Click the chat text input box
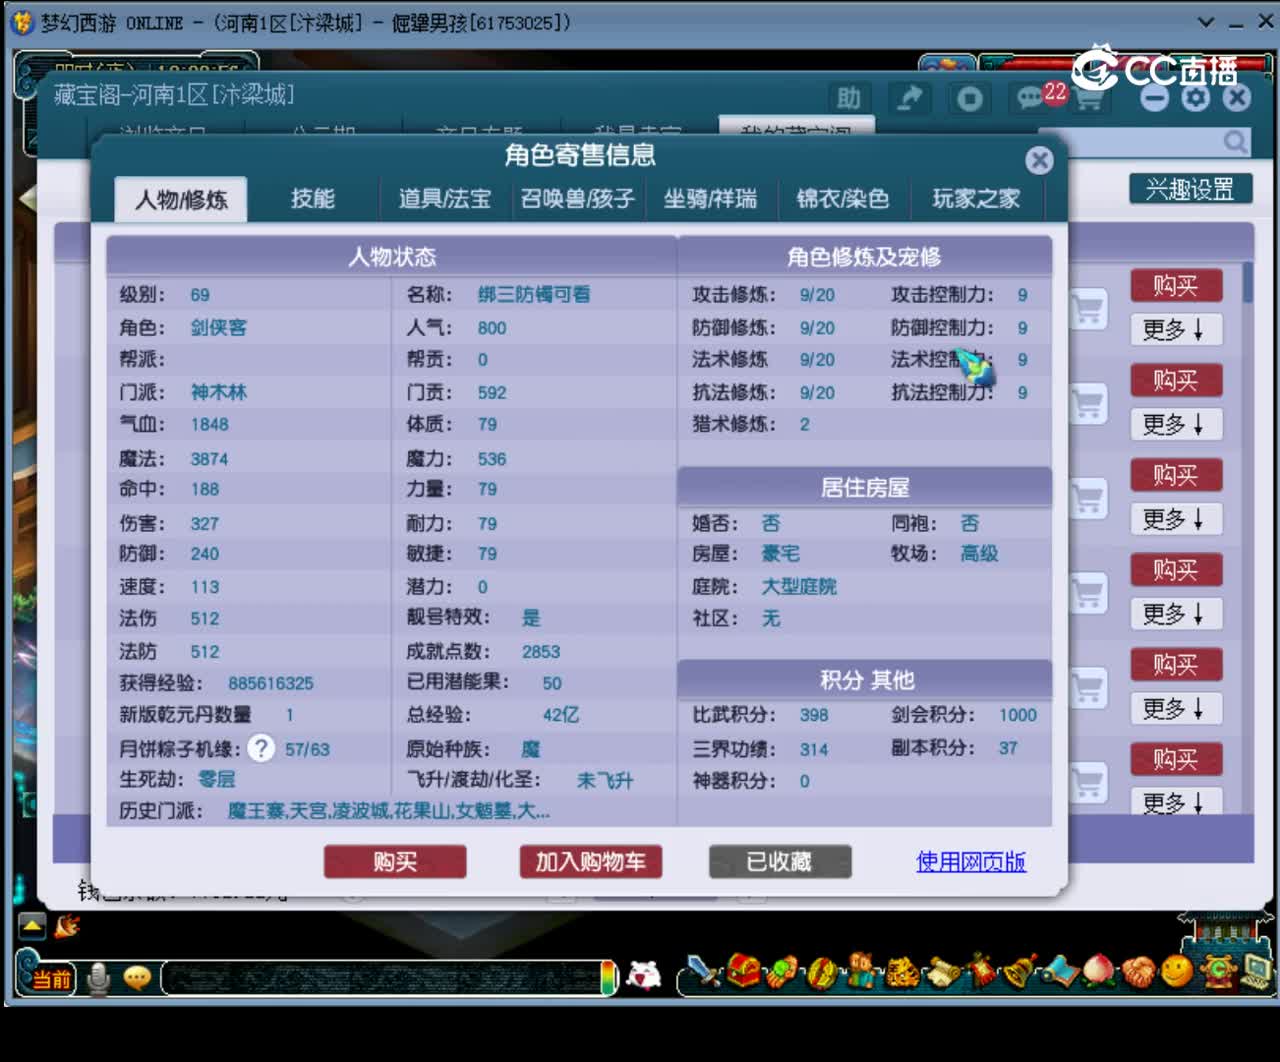This screenshot has height=1062, width=1280. click(380, 978)
